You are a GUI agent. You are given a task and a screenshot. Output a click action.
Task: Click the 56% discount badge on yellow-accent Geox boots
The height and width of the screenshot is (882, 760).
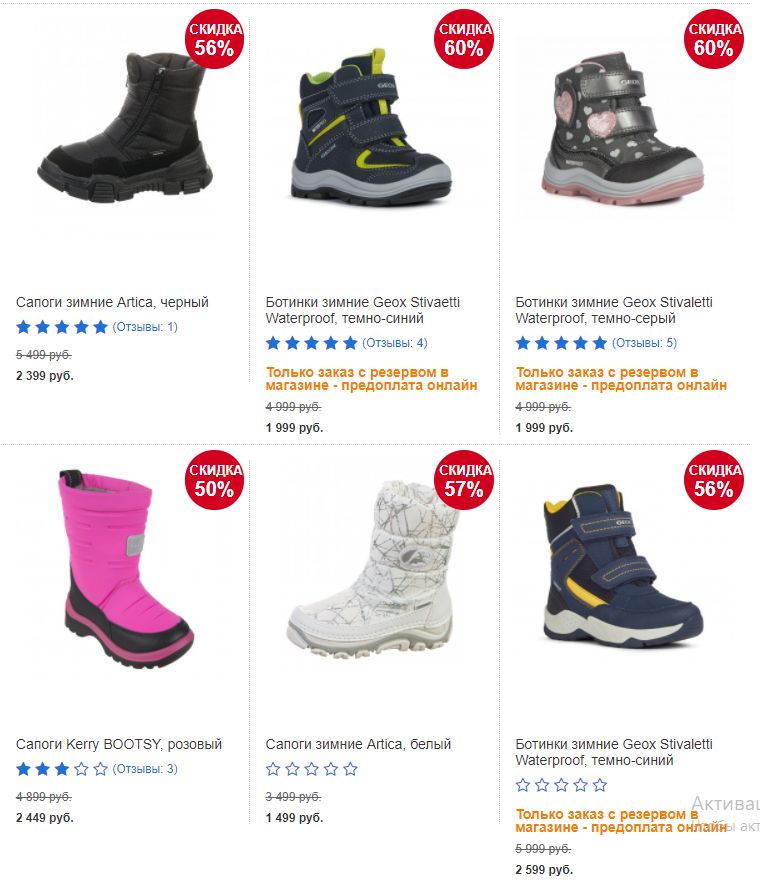tap(714, 480)
